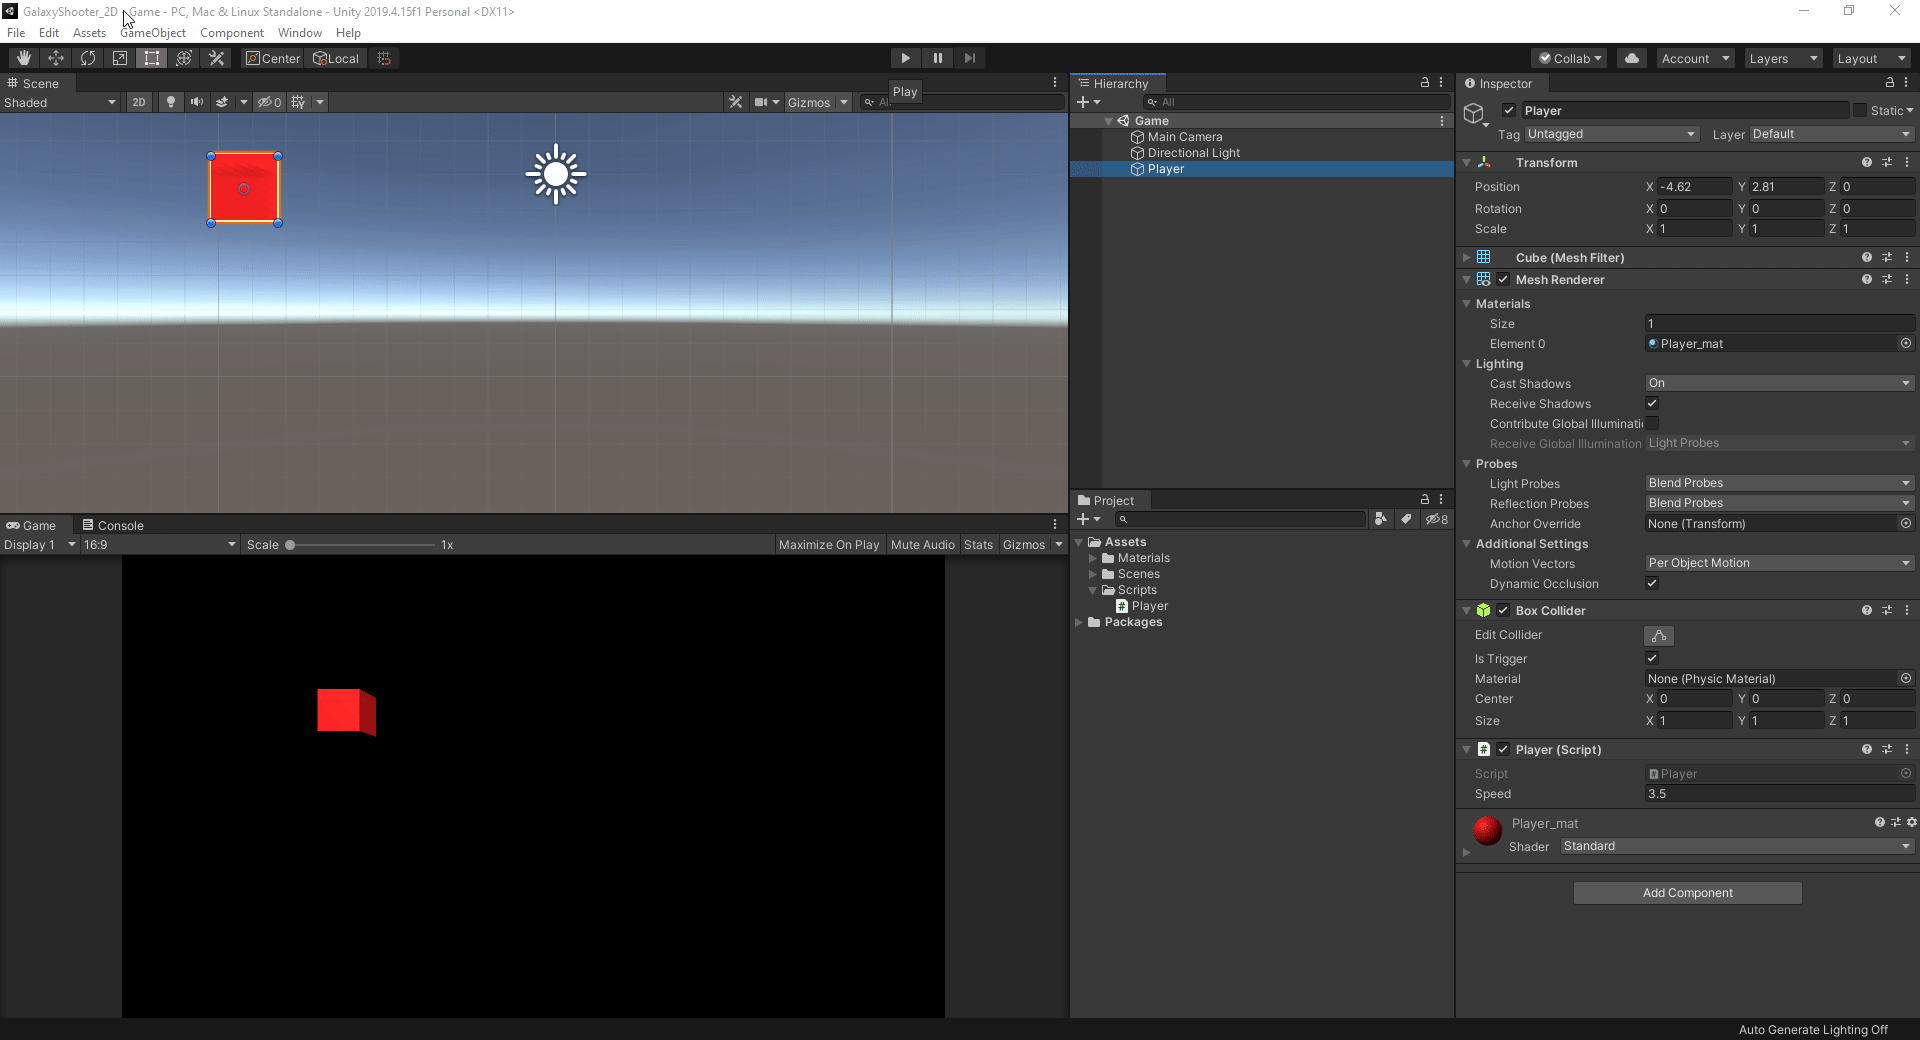
Task: Open the GameObject menu
Action: pyautogui.click(x=152, y=32)
